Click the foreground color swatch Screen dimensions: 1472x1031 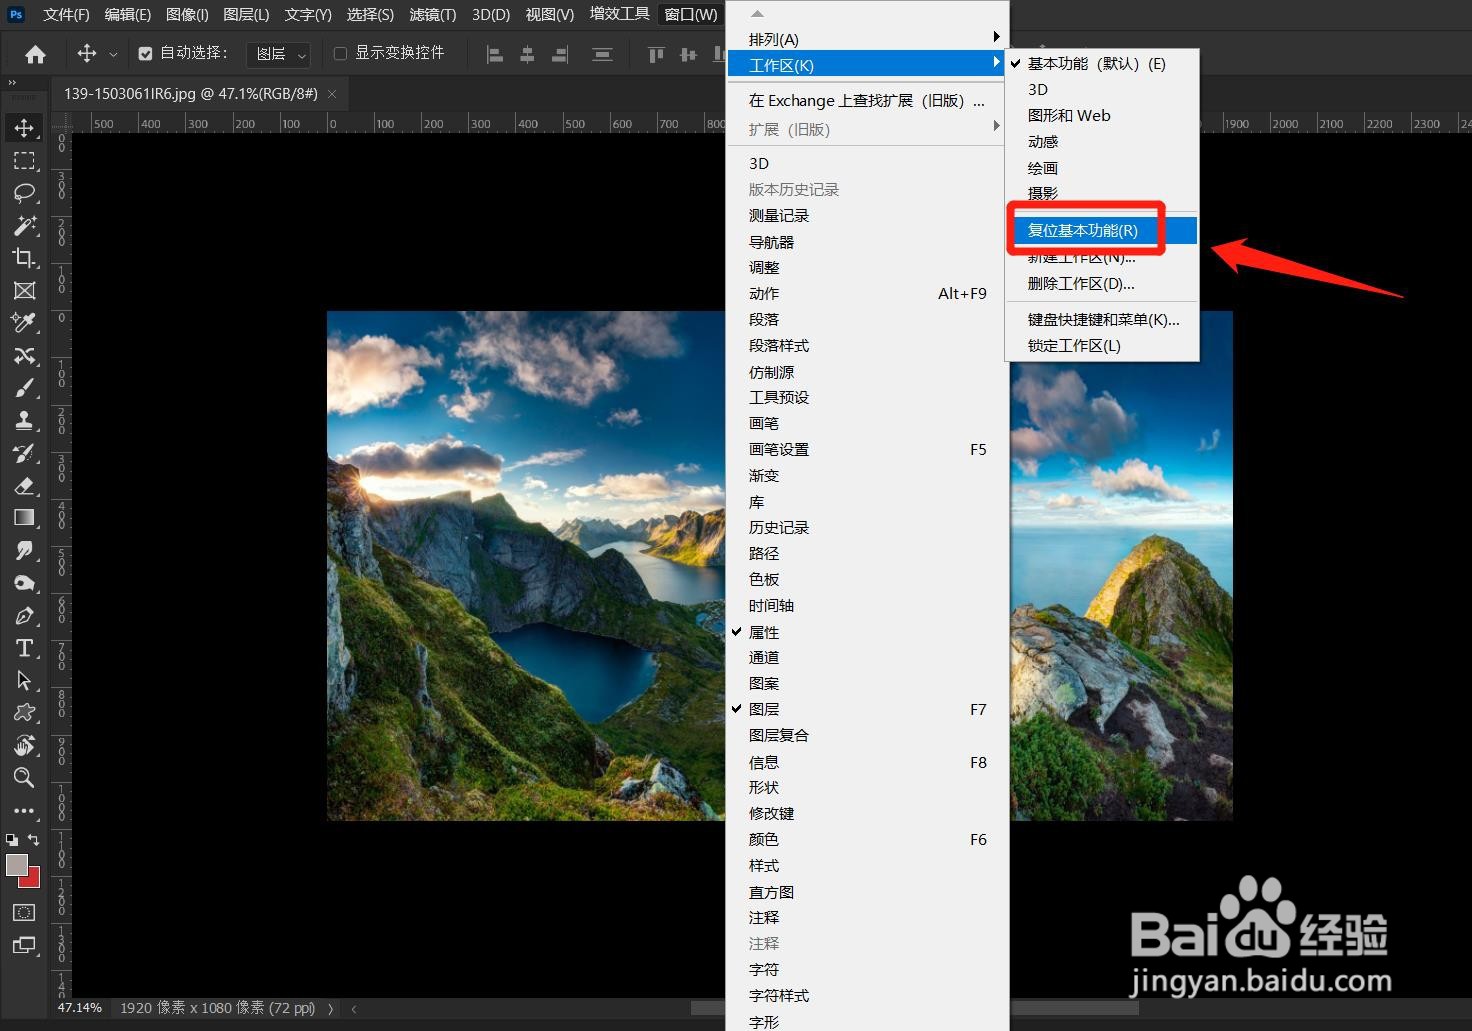tap(16, 865)
